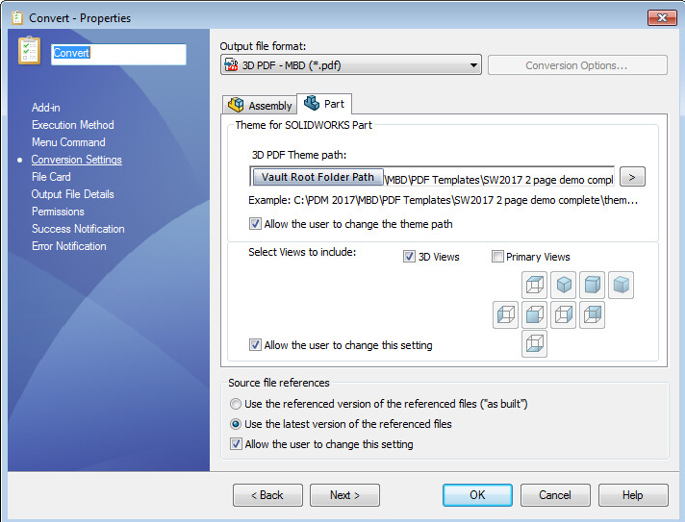Viewport: 685px width, 522px height.
Task: Click the Next button
Action: tap(345, 495)
